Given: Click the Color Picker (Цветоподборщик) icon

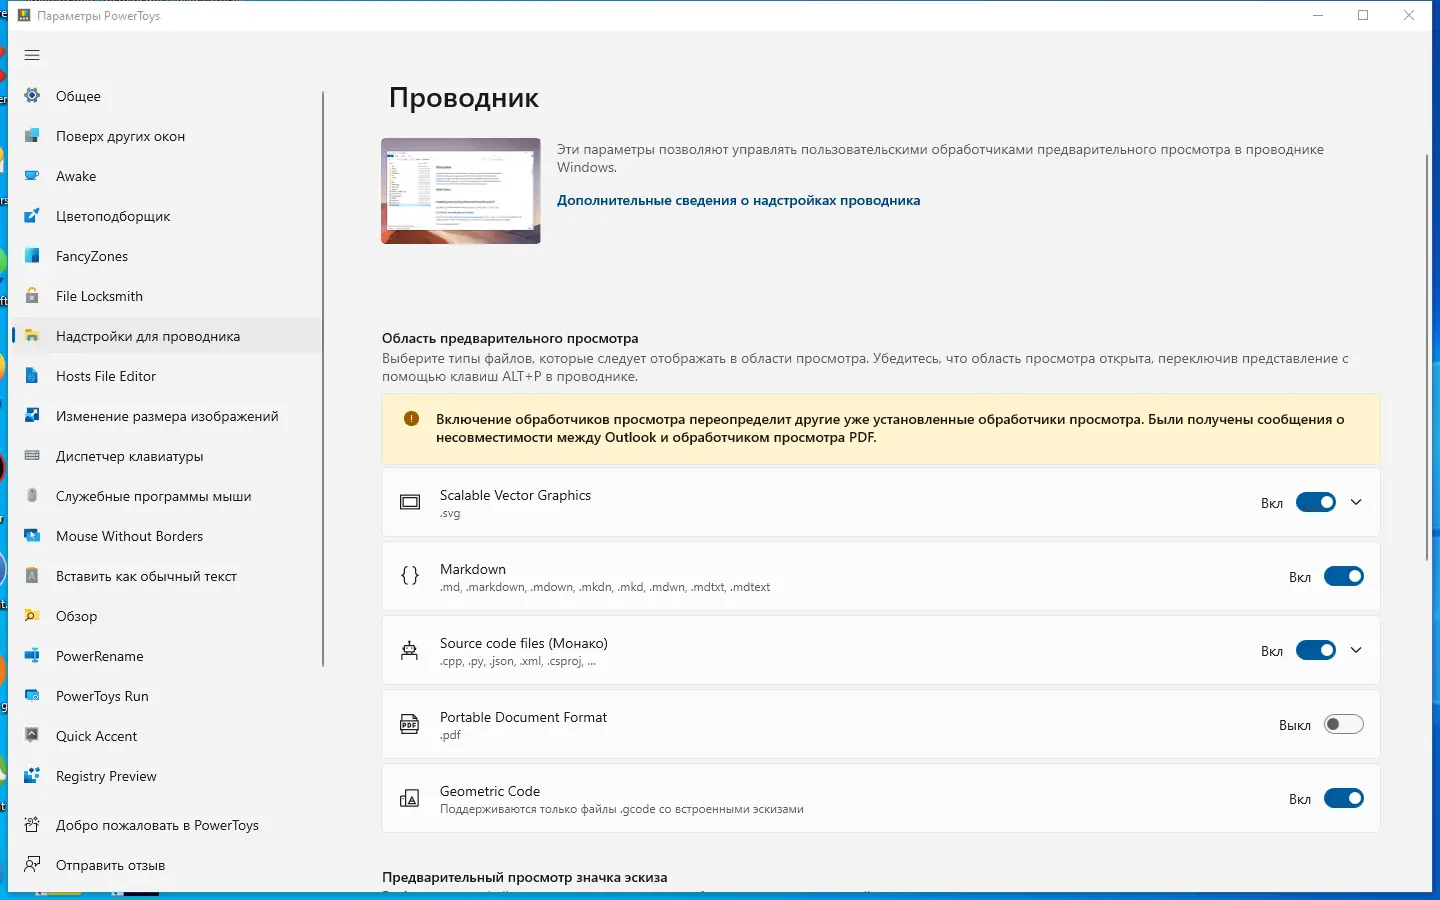Looking at the screenshot, I should click(32, 216).
